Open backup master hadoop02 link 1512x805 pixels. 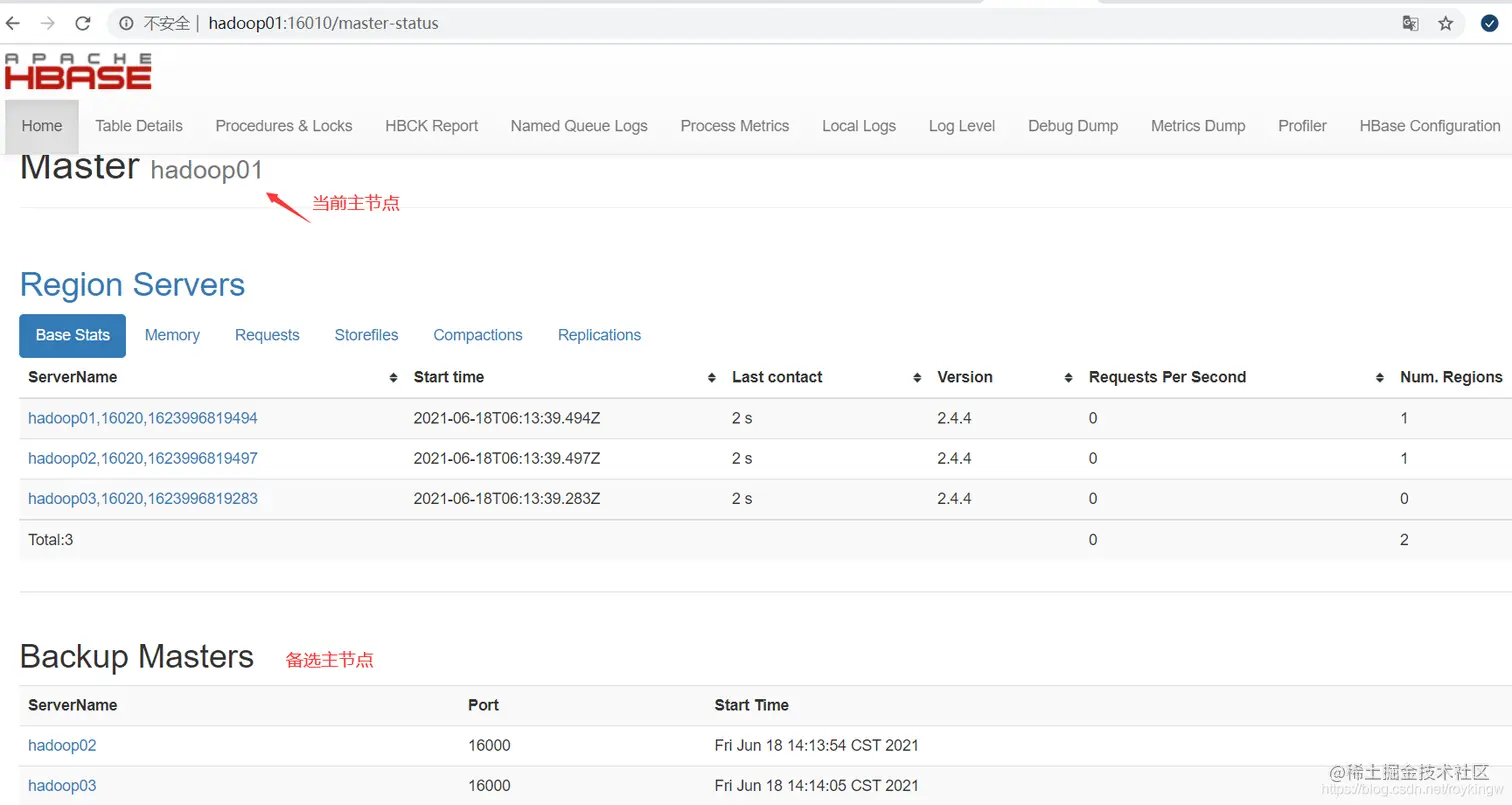click(62, 745)
